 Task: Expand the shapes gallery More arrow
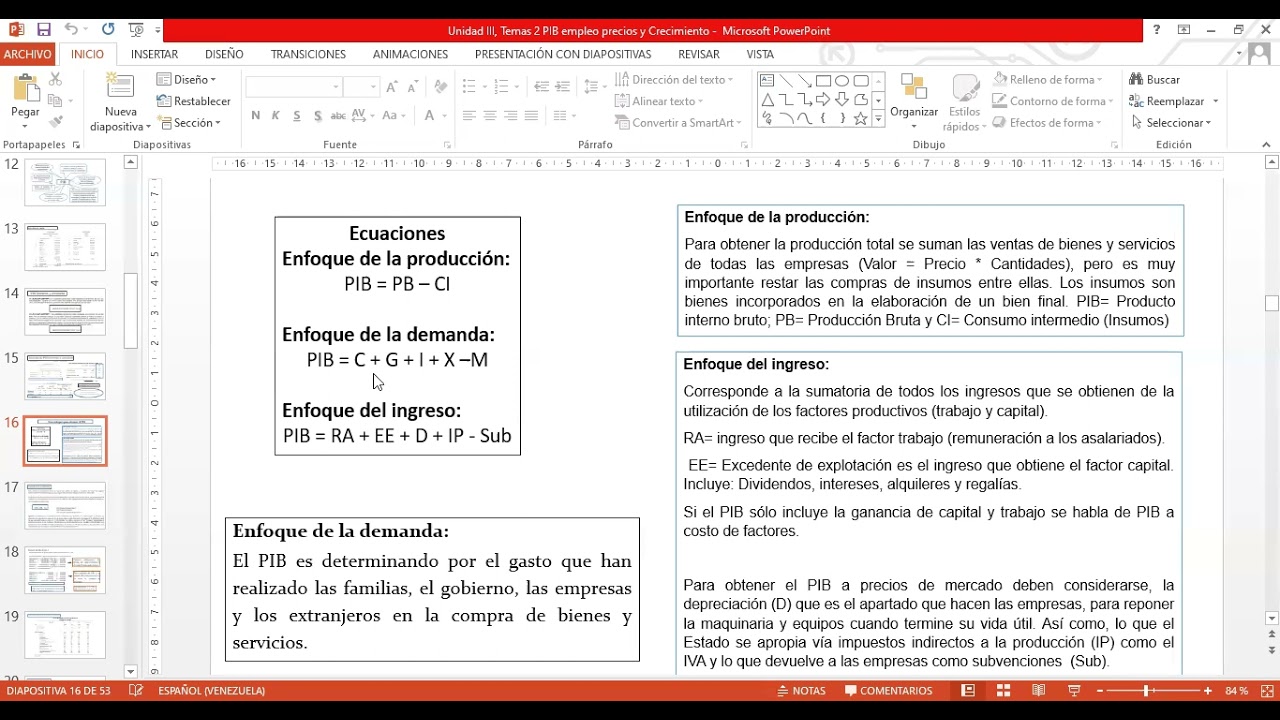(878, 119)
